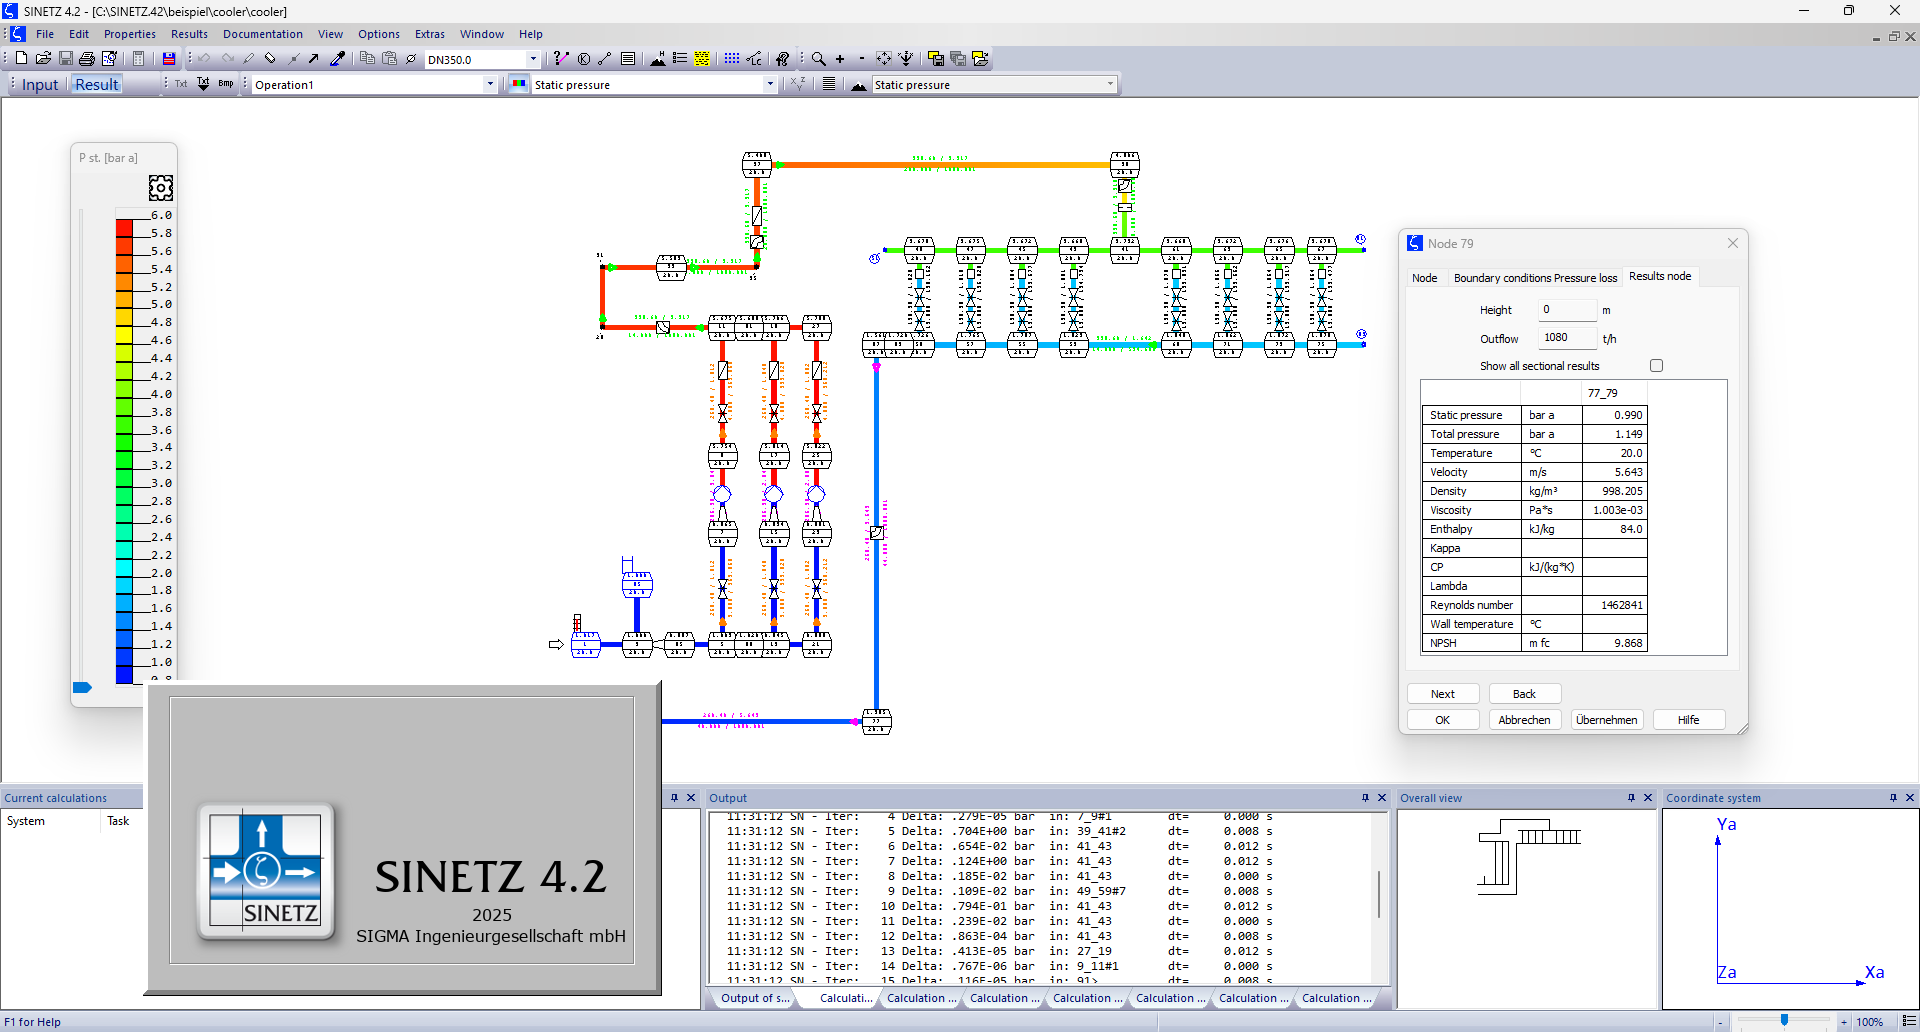
Task: Toggle the blue dotted grid icon
Action: (x=732, y=59)
